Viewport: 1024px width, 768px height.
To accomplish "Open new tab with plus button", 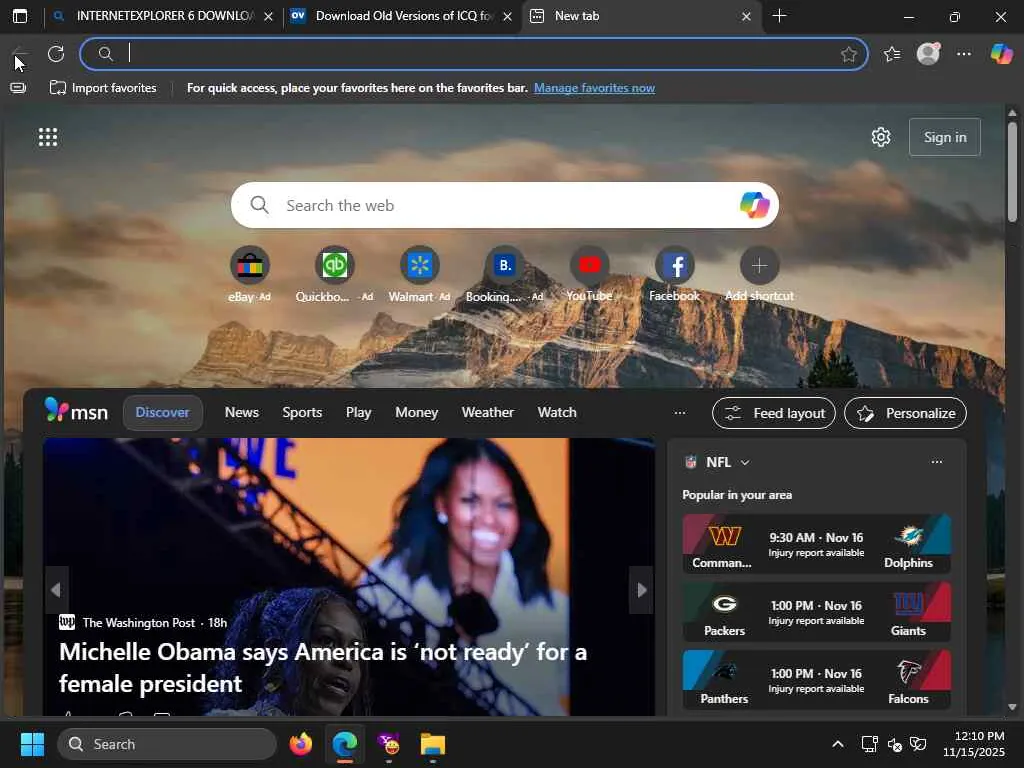I will (779, 16).
